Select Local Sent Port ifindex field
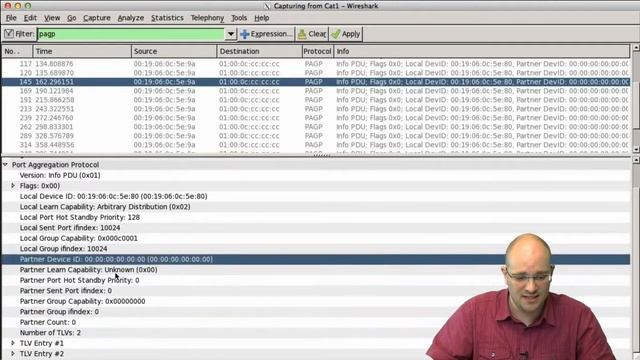640x360 pixels. 70,228
